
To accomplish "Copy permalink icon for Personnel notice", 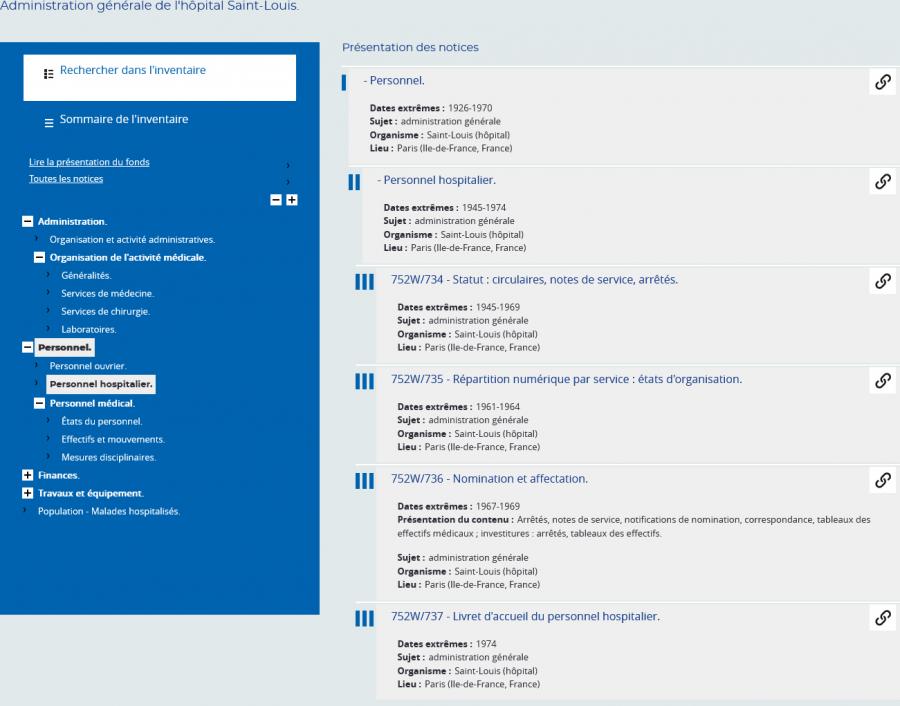I will click(883, 82).
